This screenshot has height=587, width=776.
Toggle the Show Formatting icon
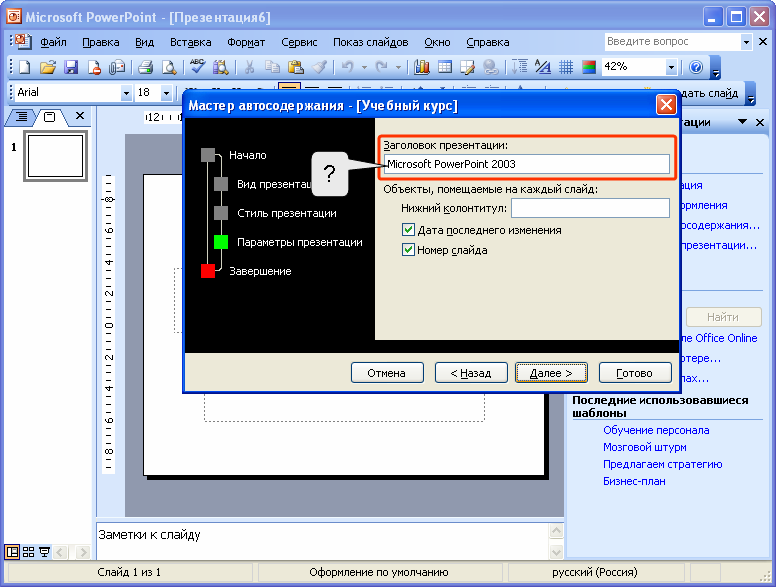tap(543, 67)
